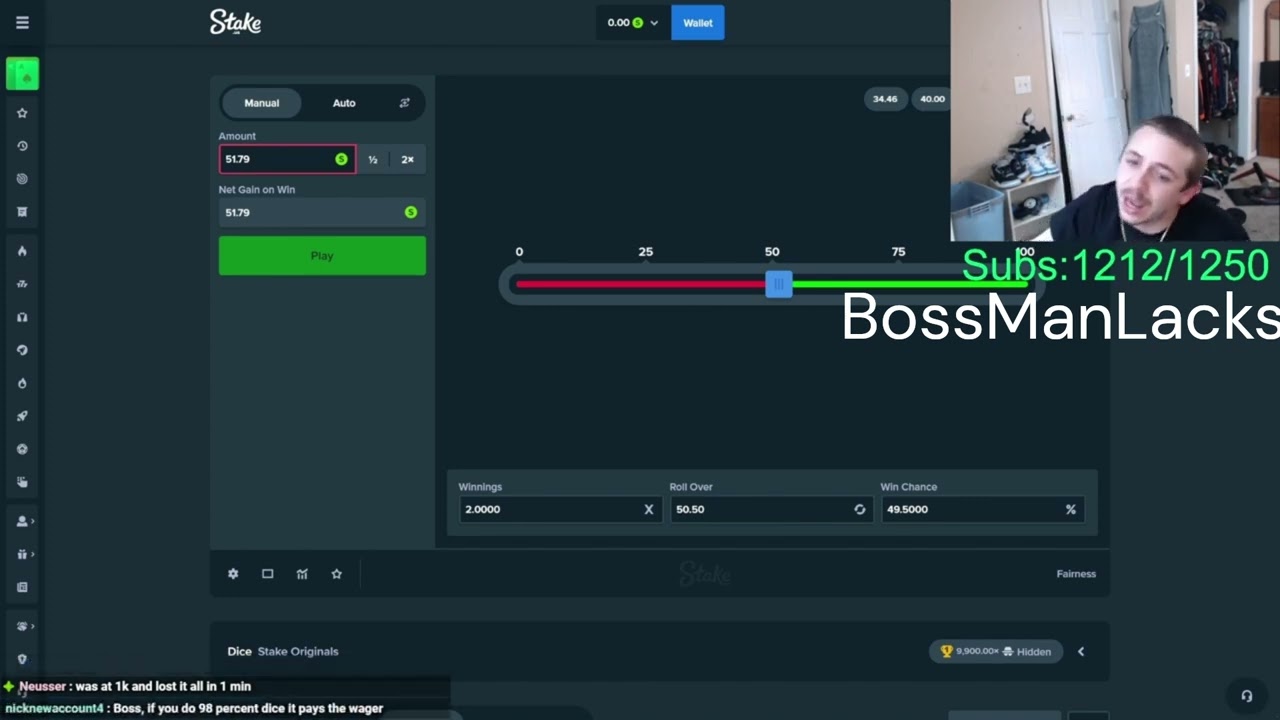Focus the Win Chance field
This screenshot has width=1280, height=720.
click(981, 509)
